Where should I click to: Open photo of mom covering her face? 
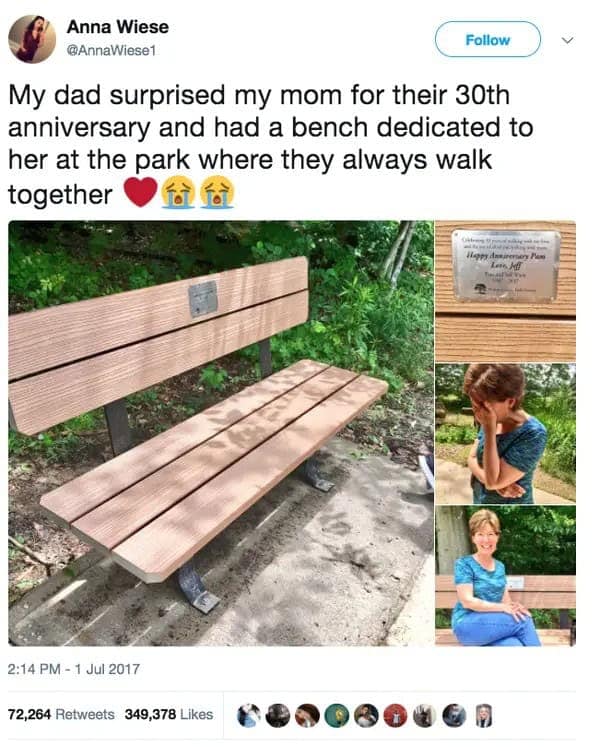point(505,433)
